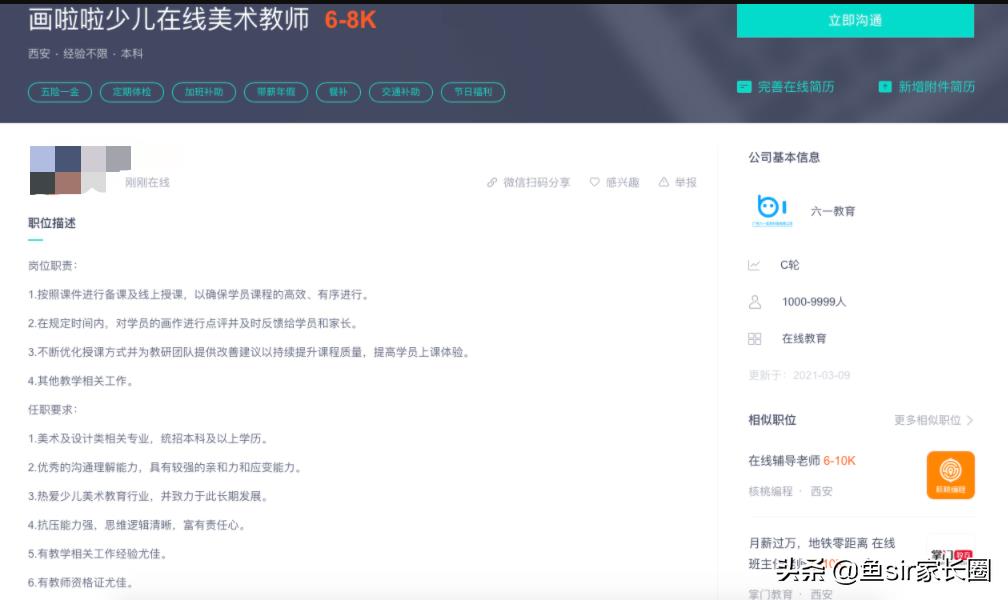Click the 核桃编程 orange logo thumbnail
Screen dimensions: 1008x600
click(x=950, y=475)
